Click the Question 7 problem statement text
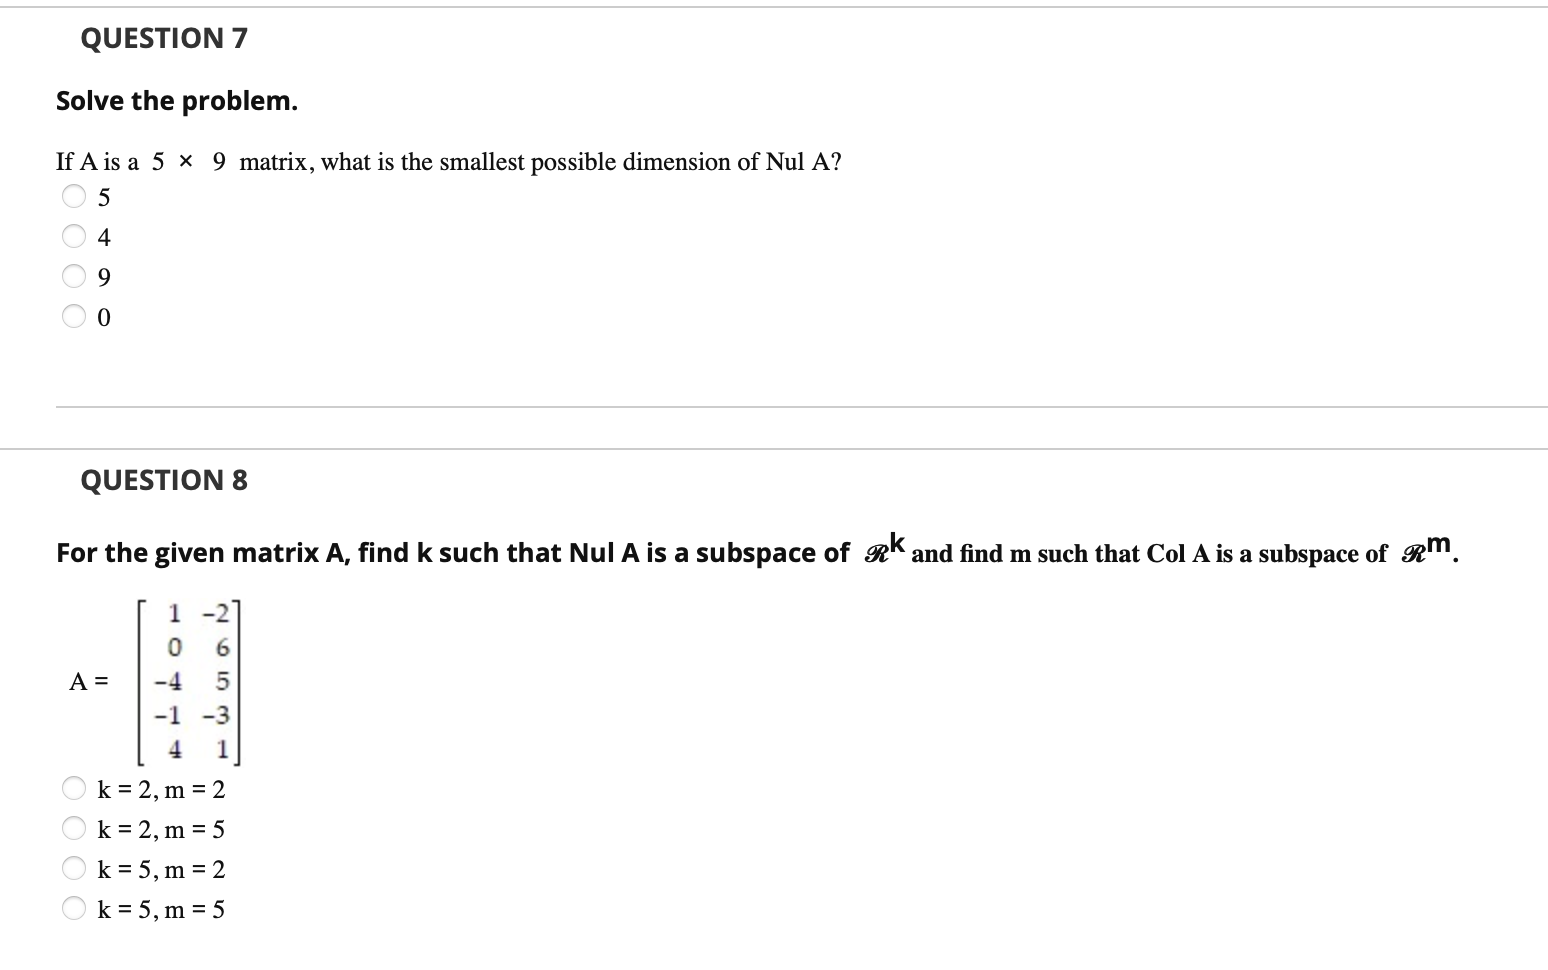 [447, 161]
